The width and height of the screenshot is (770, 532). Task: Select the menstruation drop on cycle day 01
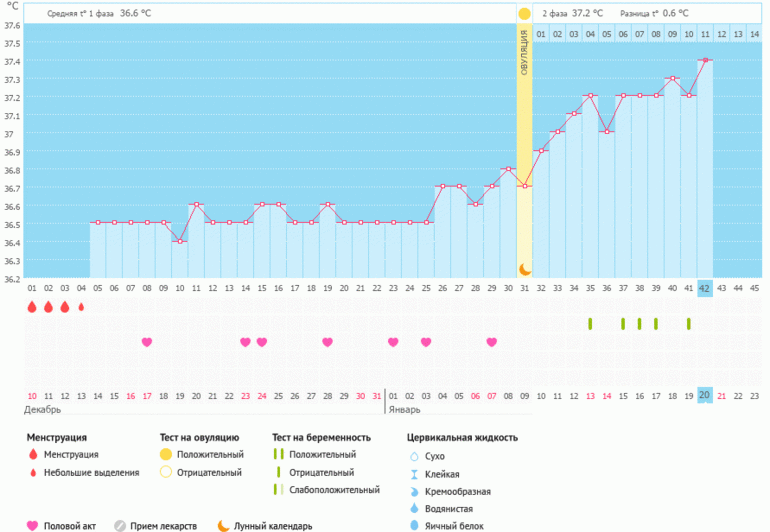point(32,308)
